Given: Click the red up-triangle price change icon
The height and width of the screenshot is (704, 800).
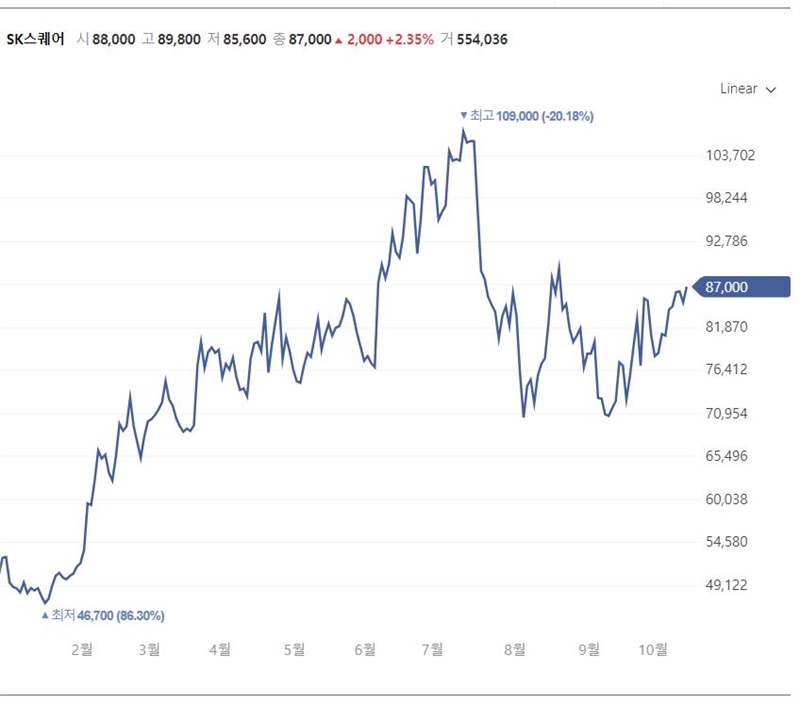Looking at the screenshot, I should (339, 39).
